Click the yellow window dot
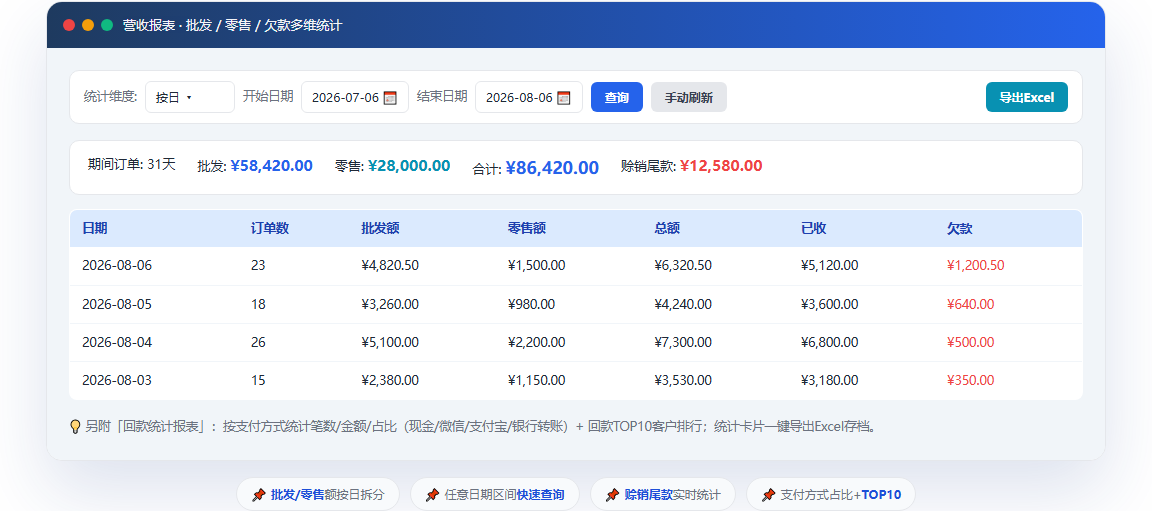The image size is (1152, 511). coord(88,25)
